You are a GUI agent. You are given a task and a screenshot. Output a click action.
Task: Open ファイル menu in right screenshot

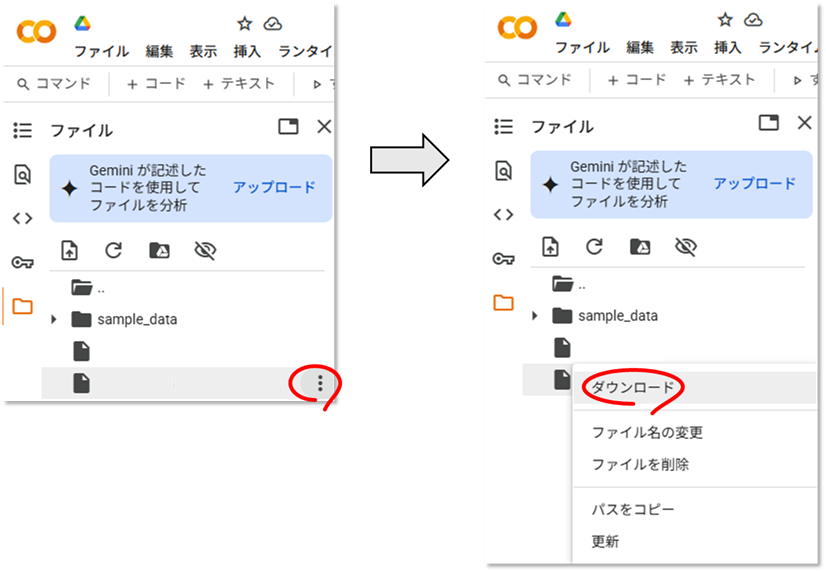pos(583,48)
